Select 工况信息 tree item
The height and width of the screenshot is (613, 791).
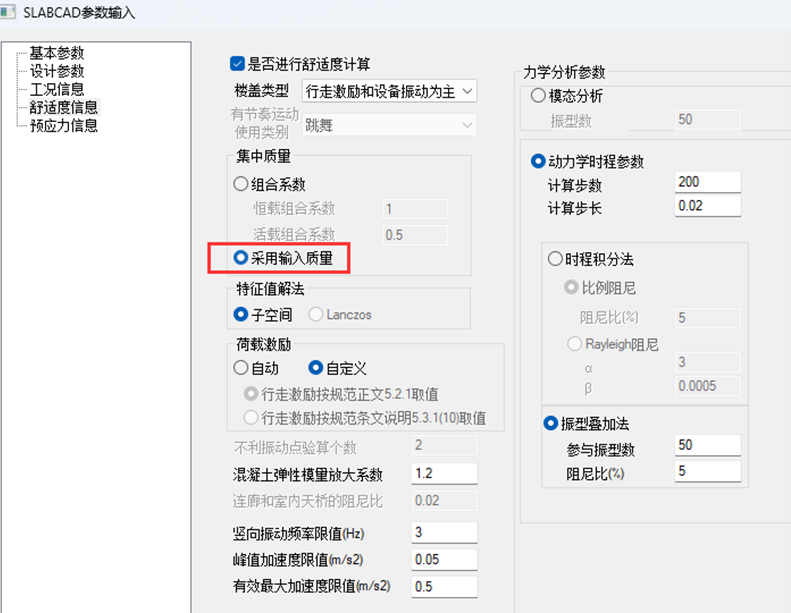click(56, 89)
